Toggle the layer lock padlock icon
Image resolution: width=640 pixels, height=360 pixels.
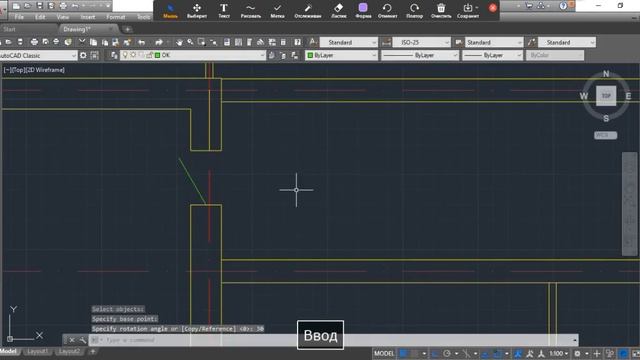click(149, 55)
